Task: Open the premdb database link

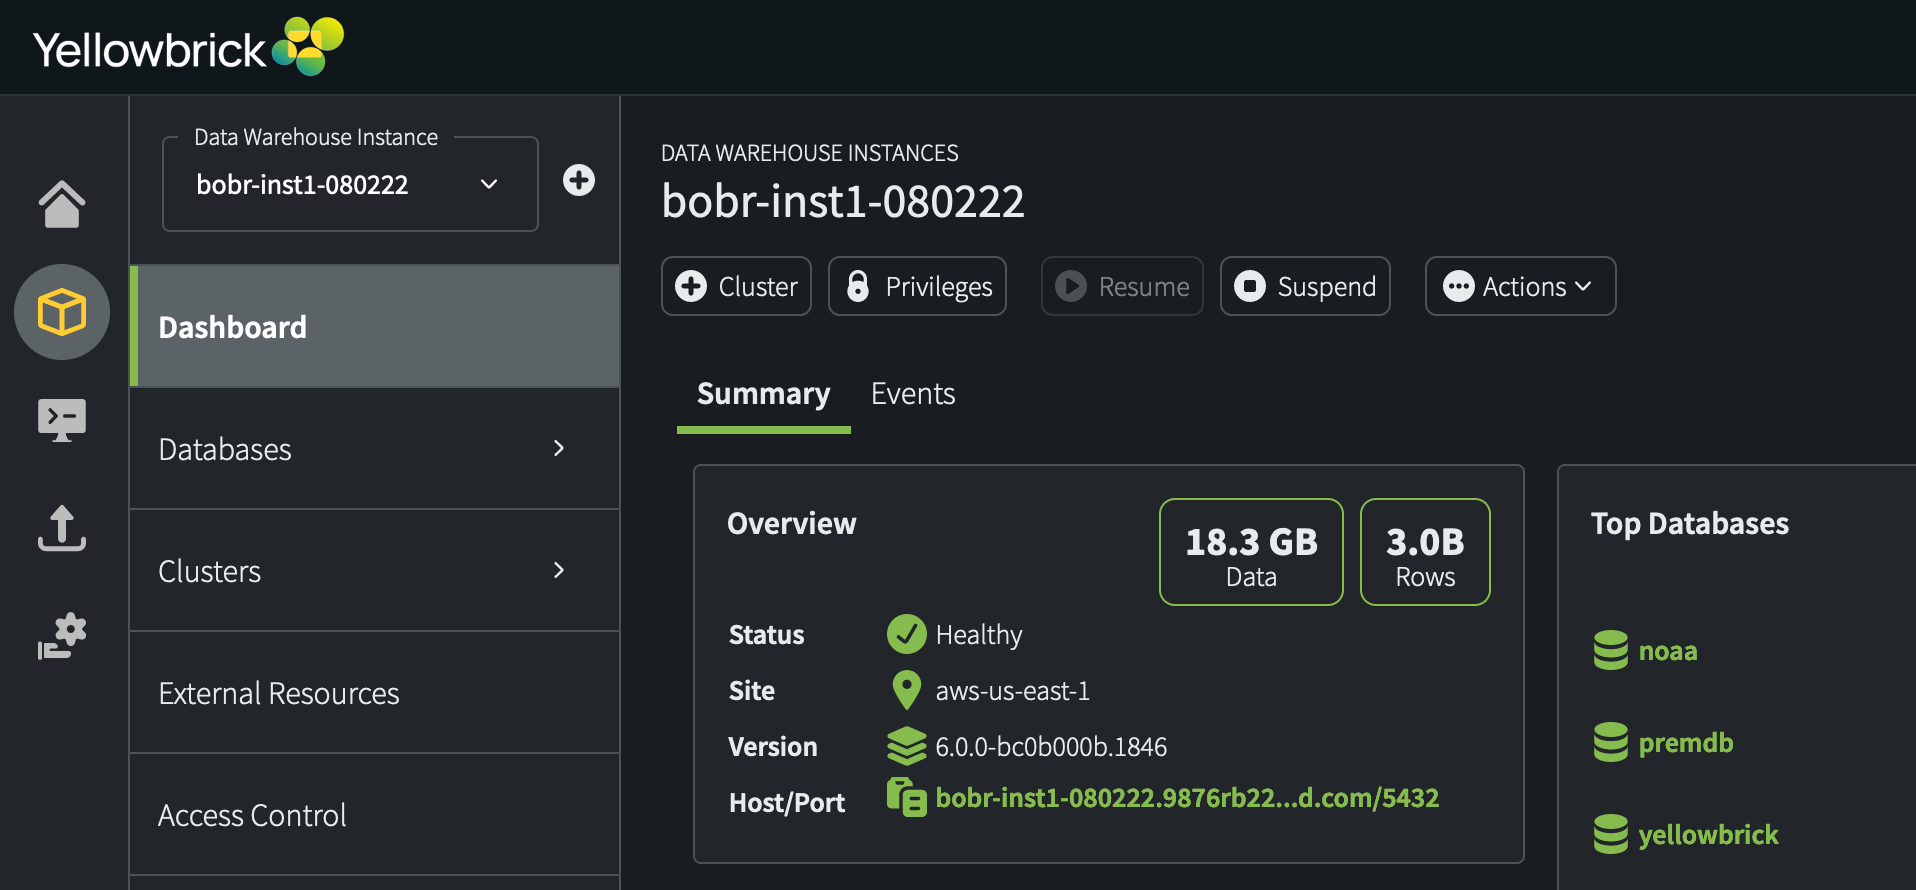Action: [x=1685, y=743]
